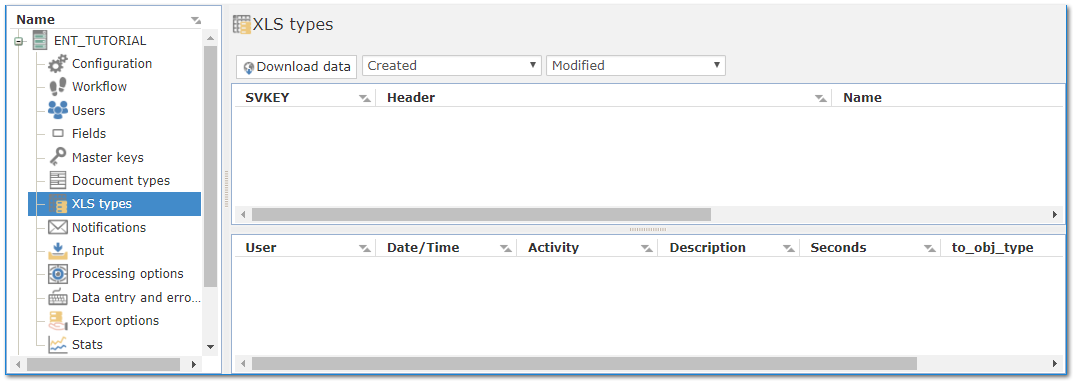1076x384 pixels.
Task: Select Data entry and errors item
Action: (137, 298)
